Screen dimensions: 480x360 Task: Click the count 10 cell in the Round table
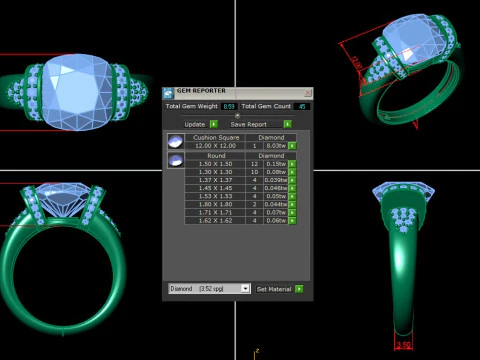coord(255,172)
